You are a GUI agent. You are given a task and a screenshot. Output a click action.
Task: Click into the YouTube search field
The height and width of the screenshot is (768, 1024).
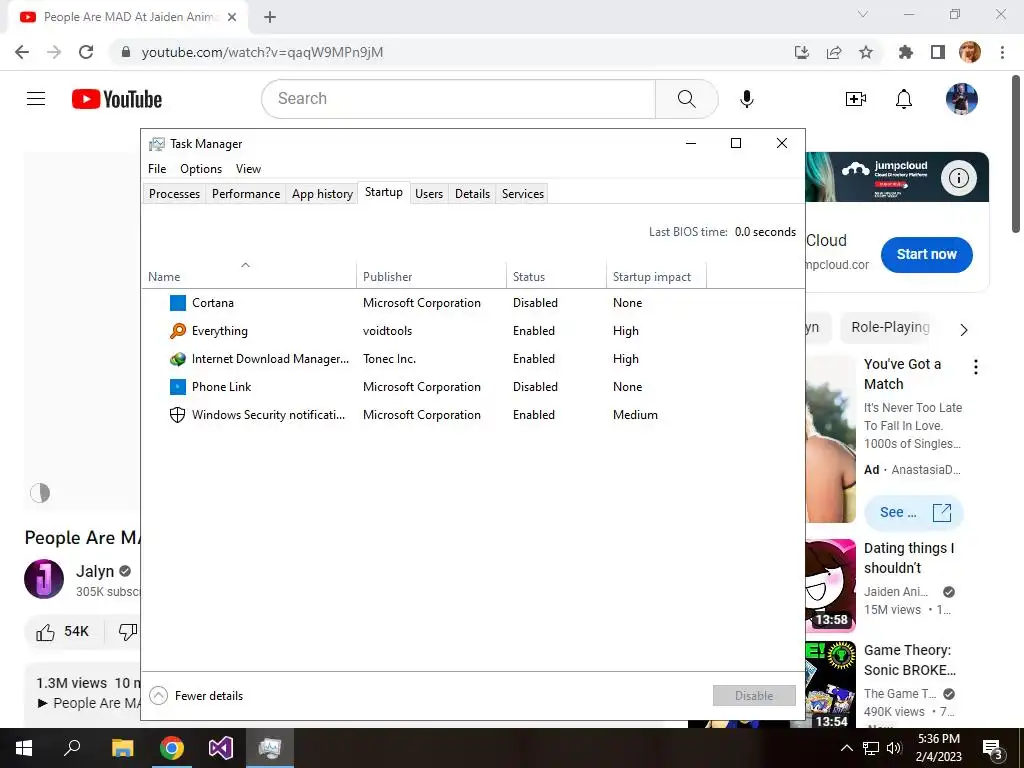tap(458, 99)
